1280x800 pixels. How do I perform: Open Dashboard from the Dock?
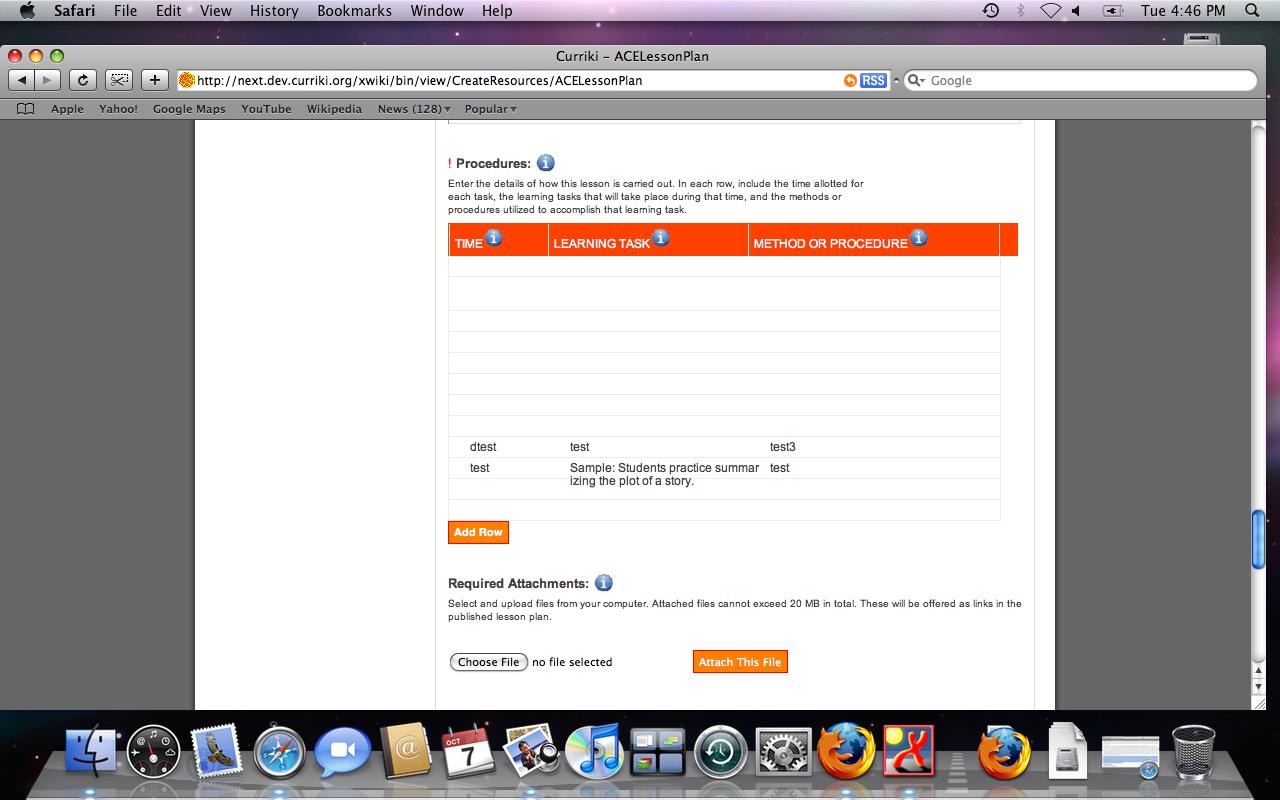[154, 752]
